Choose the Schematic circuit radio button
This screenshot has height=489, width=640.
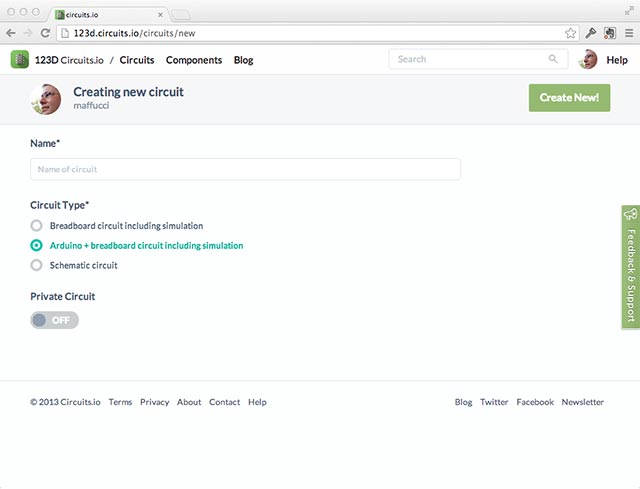[x=37, y=265]
